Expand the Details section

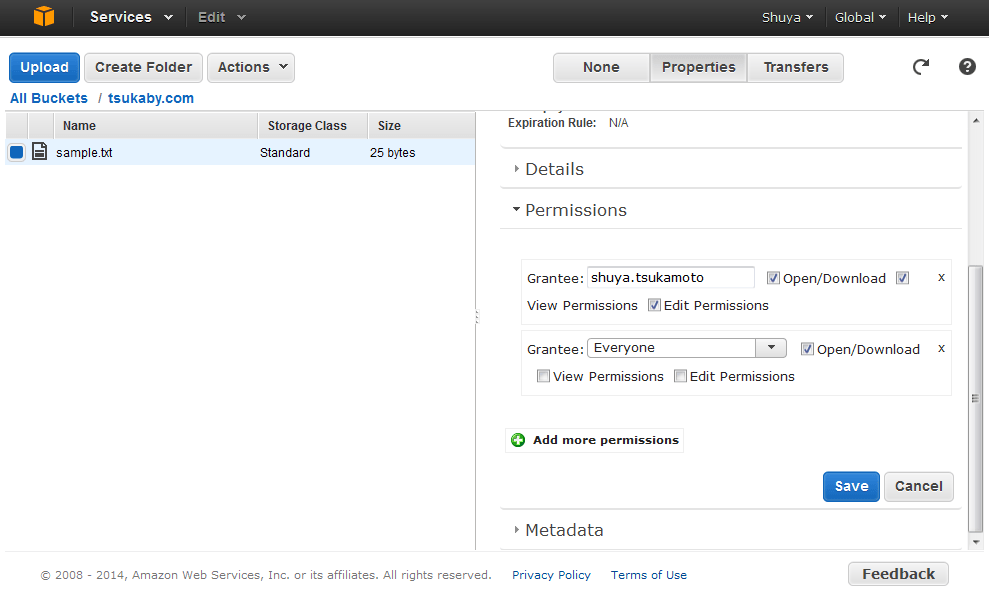pos(554,169)
